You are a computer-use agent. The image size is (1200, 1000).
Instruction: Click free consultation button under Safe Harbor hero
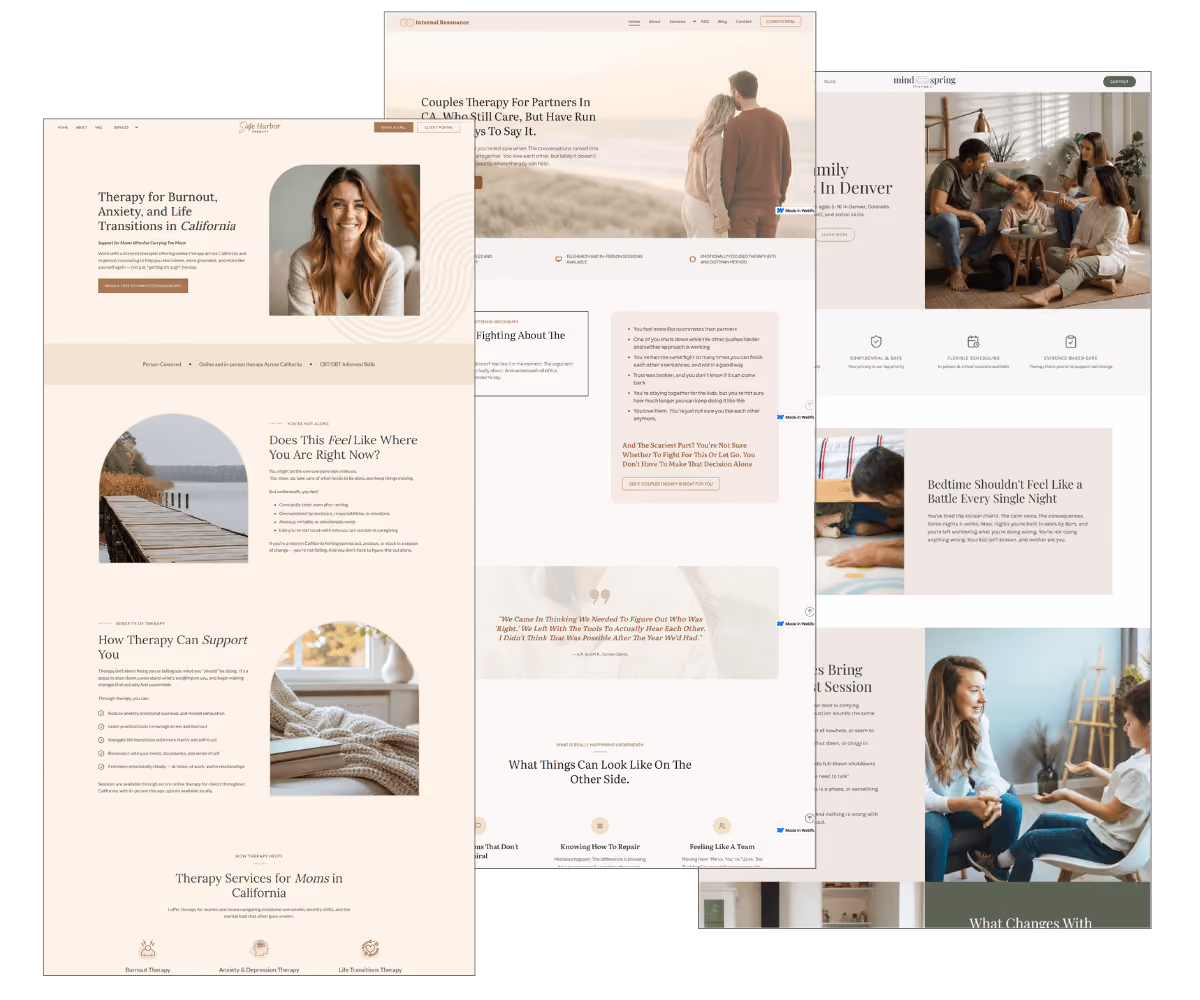(143, 286)
